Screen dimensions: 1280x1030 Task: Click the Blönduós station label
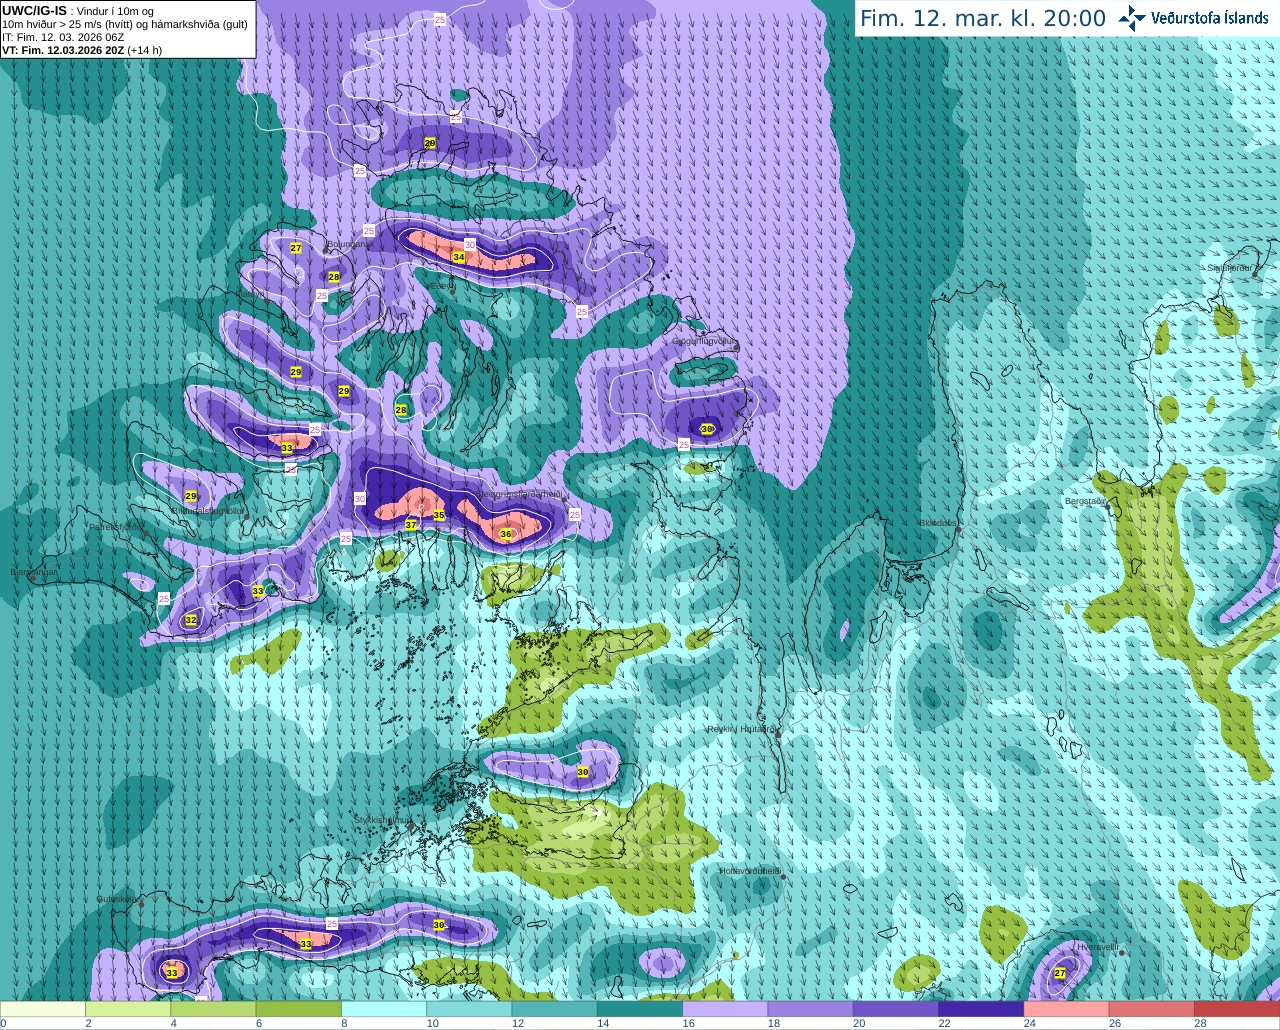click(x=939, y=523)
